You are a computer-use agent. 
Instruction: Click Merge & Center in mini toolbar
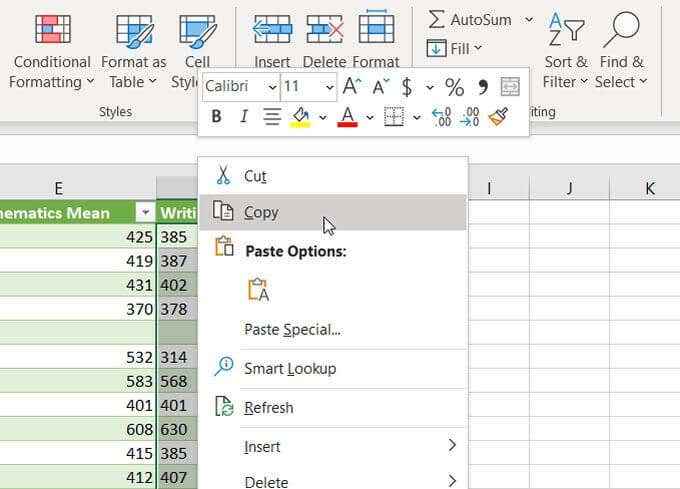510,86
